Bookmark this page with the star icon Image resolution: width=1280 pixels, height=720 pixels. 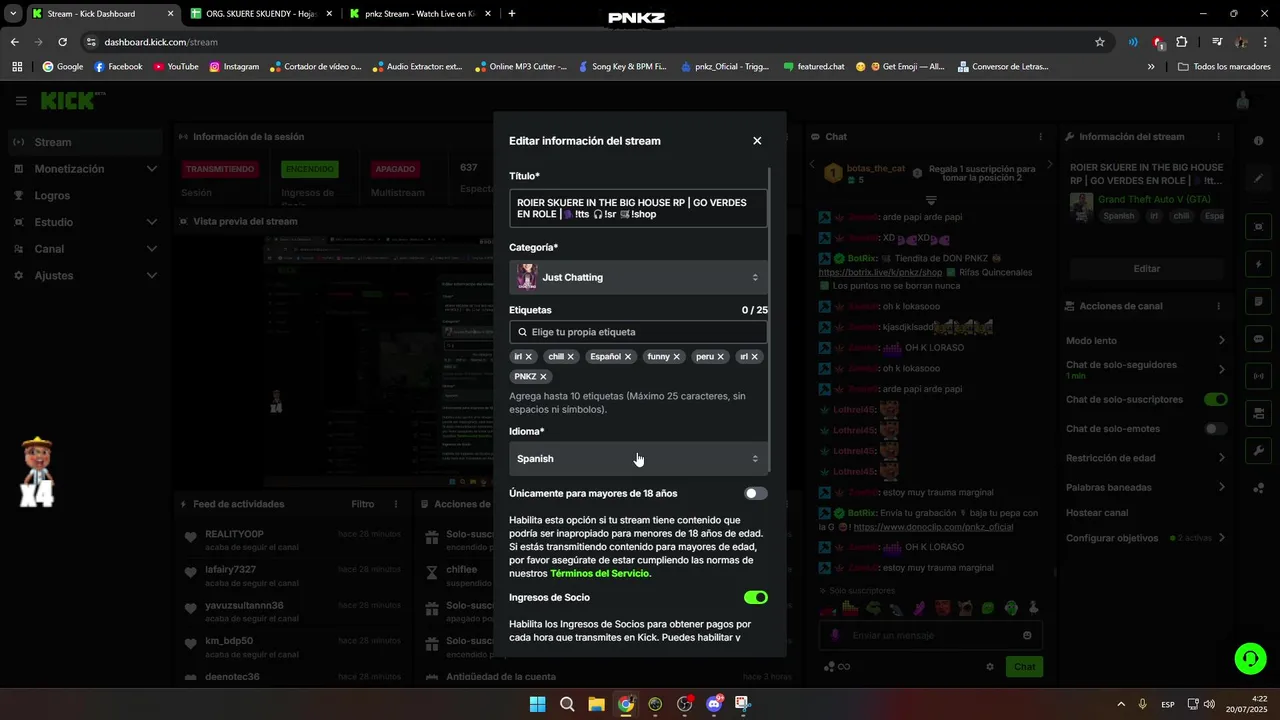click(1100, 42)
